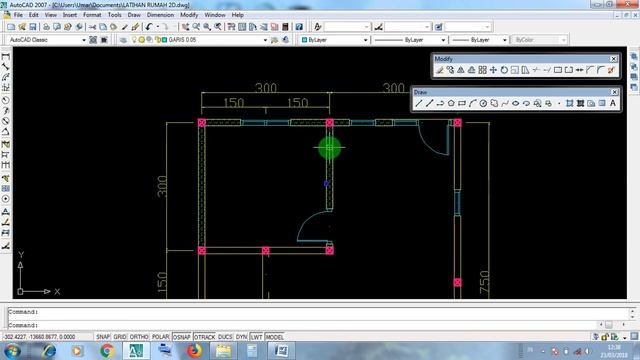Image resolution: width=640 pixels, height=360 pixels.
Task: Toggle ORTHO mode in status bar
Action: coord(139,337)
